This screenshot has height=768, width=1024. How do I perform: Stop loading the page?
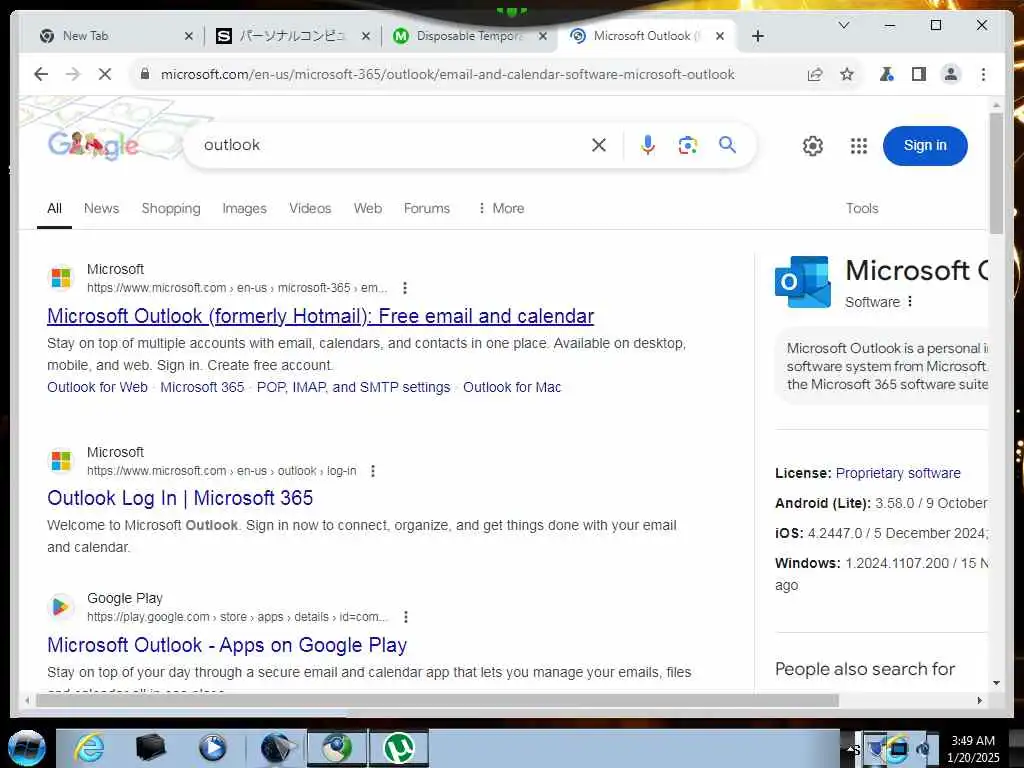(104, 74)
